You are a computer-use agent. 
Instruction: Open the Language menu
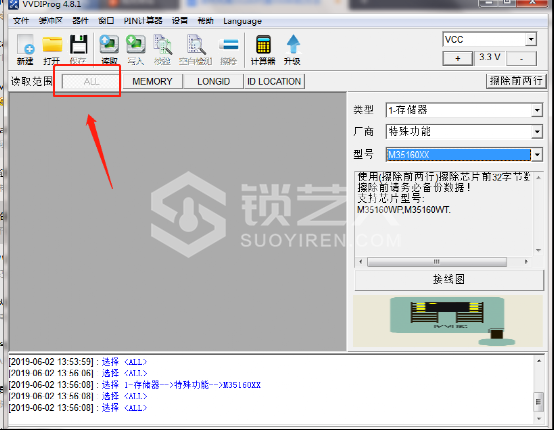pos(242,21)
